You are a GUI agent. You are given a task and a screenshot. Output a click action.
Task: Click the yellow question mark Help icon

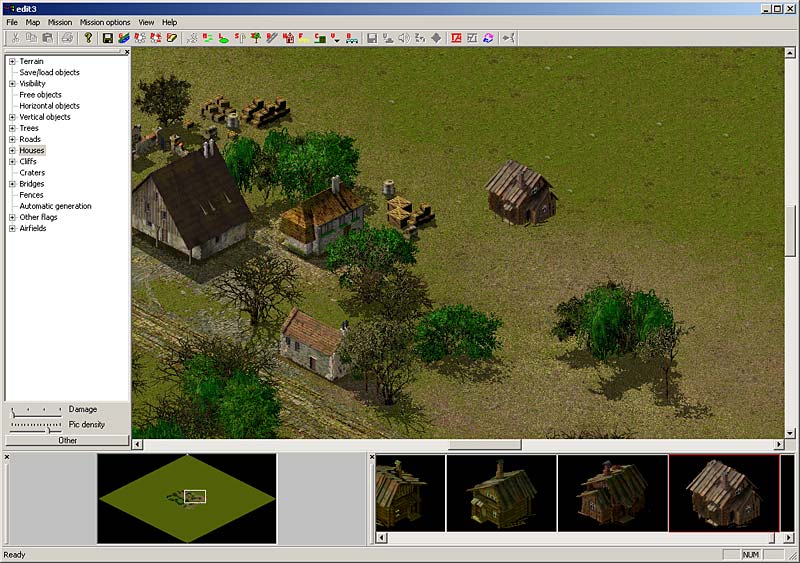point(88,38)
